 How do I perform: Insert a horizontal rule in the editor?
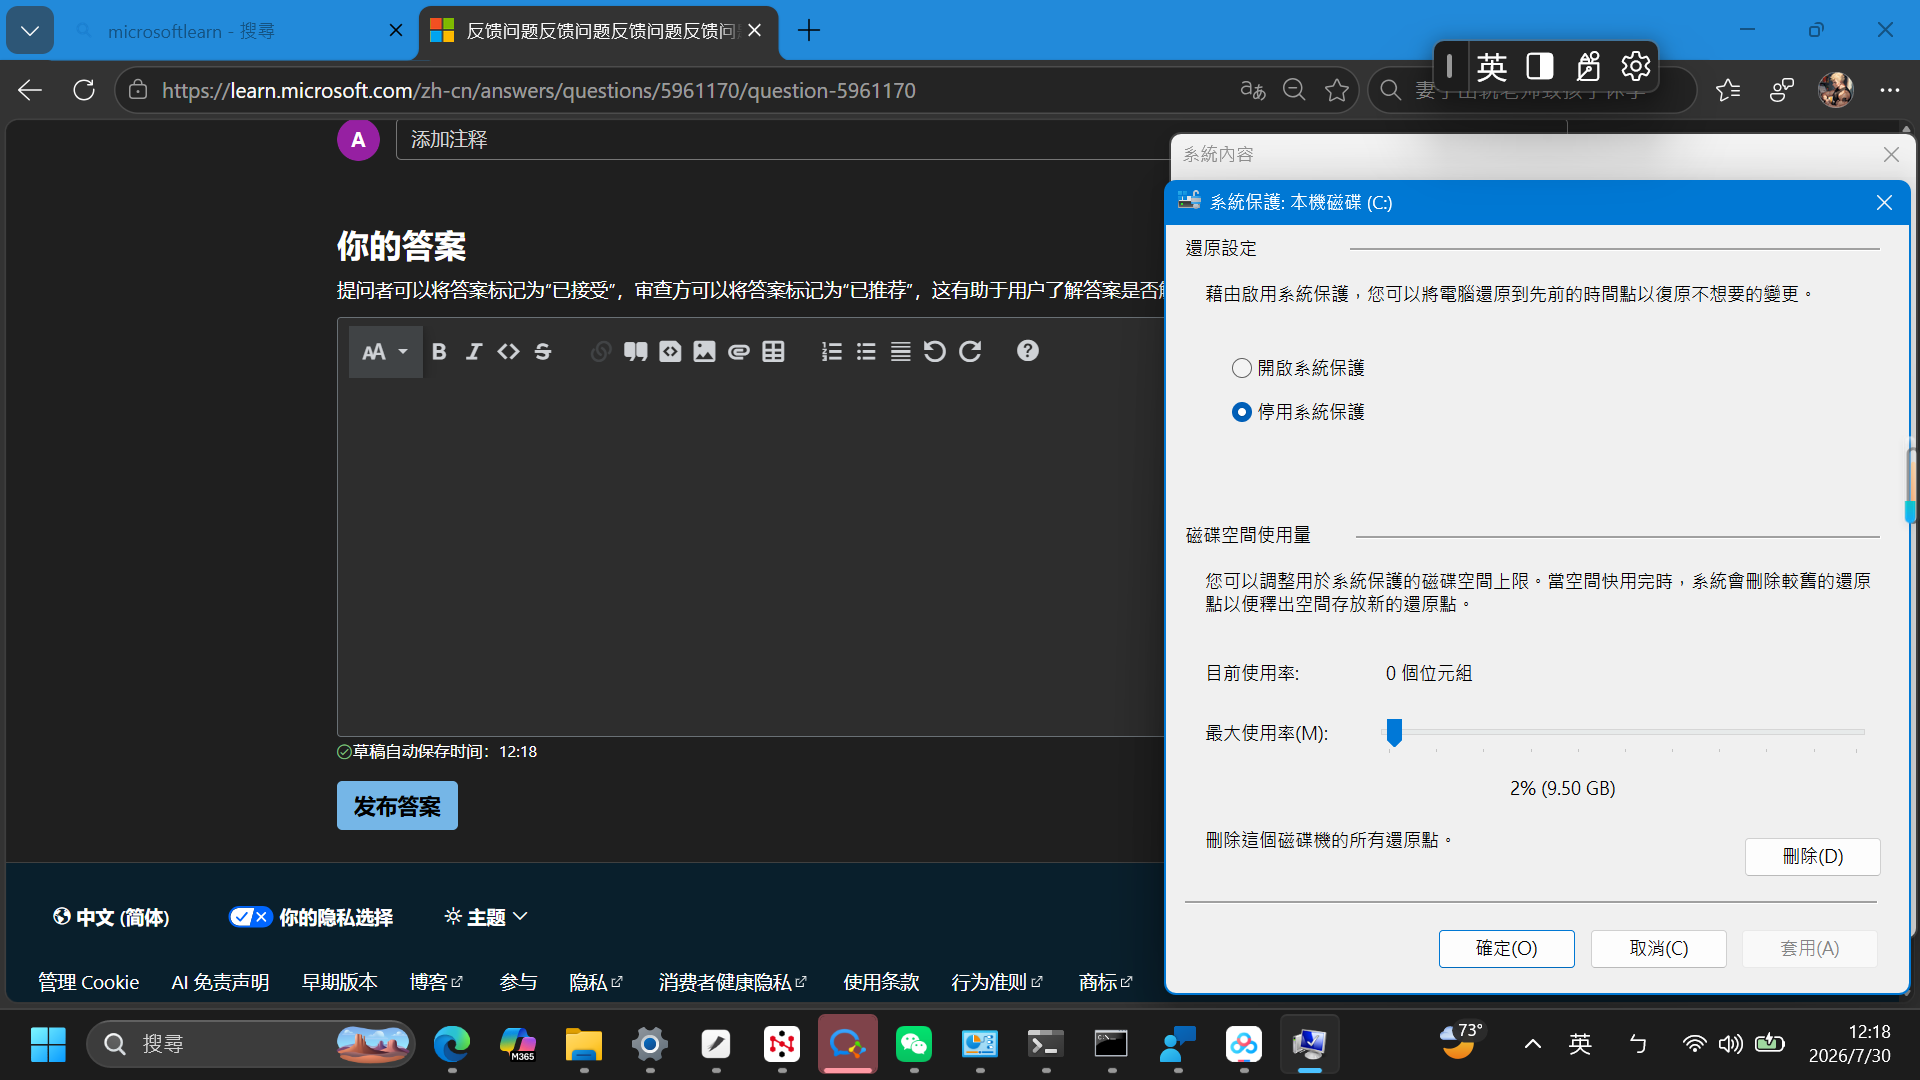pyautogui.click(x=900, y=352)
